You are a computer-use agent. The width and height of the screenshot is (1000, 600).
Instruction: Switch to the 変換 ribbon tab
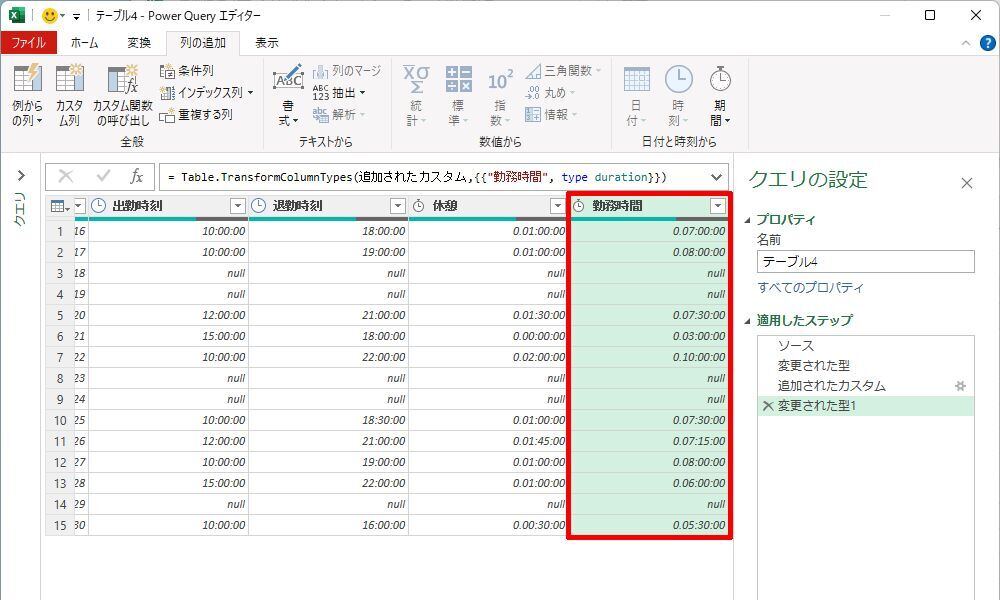139,43
